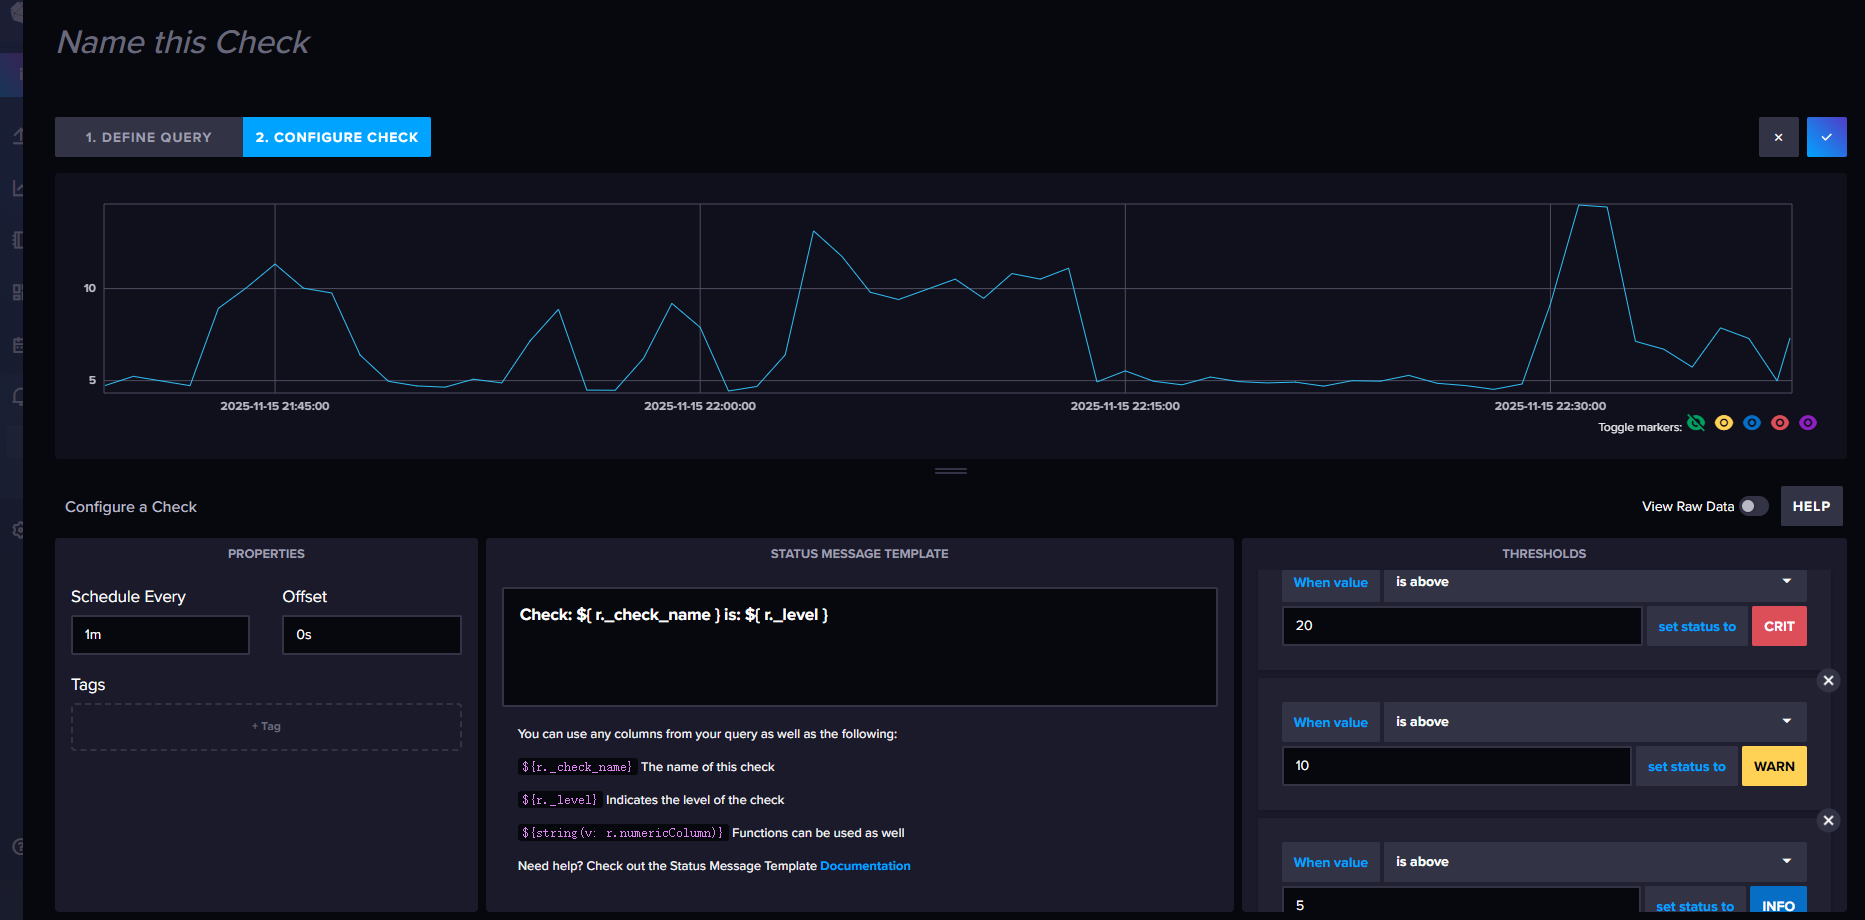The width and height of the screenshot is (1865, 920).
Task: Remove the INFO threshold using its X
Action: (x=1828, y=821)
